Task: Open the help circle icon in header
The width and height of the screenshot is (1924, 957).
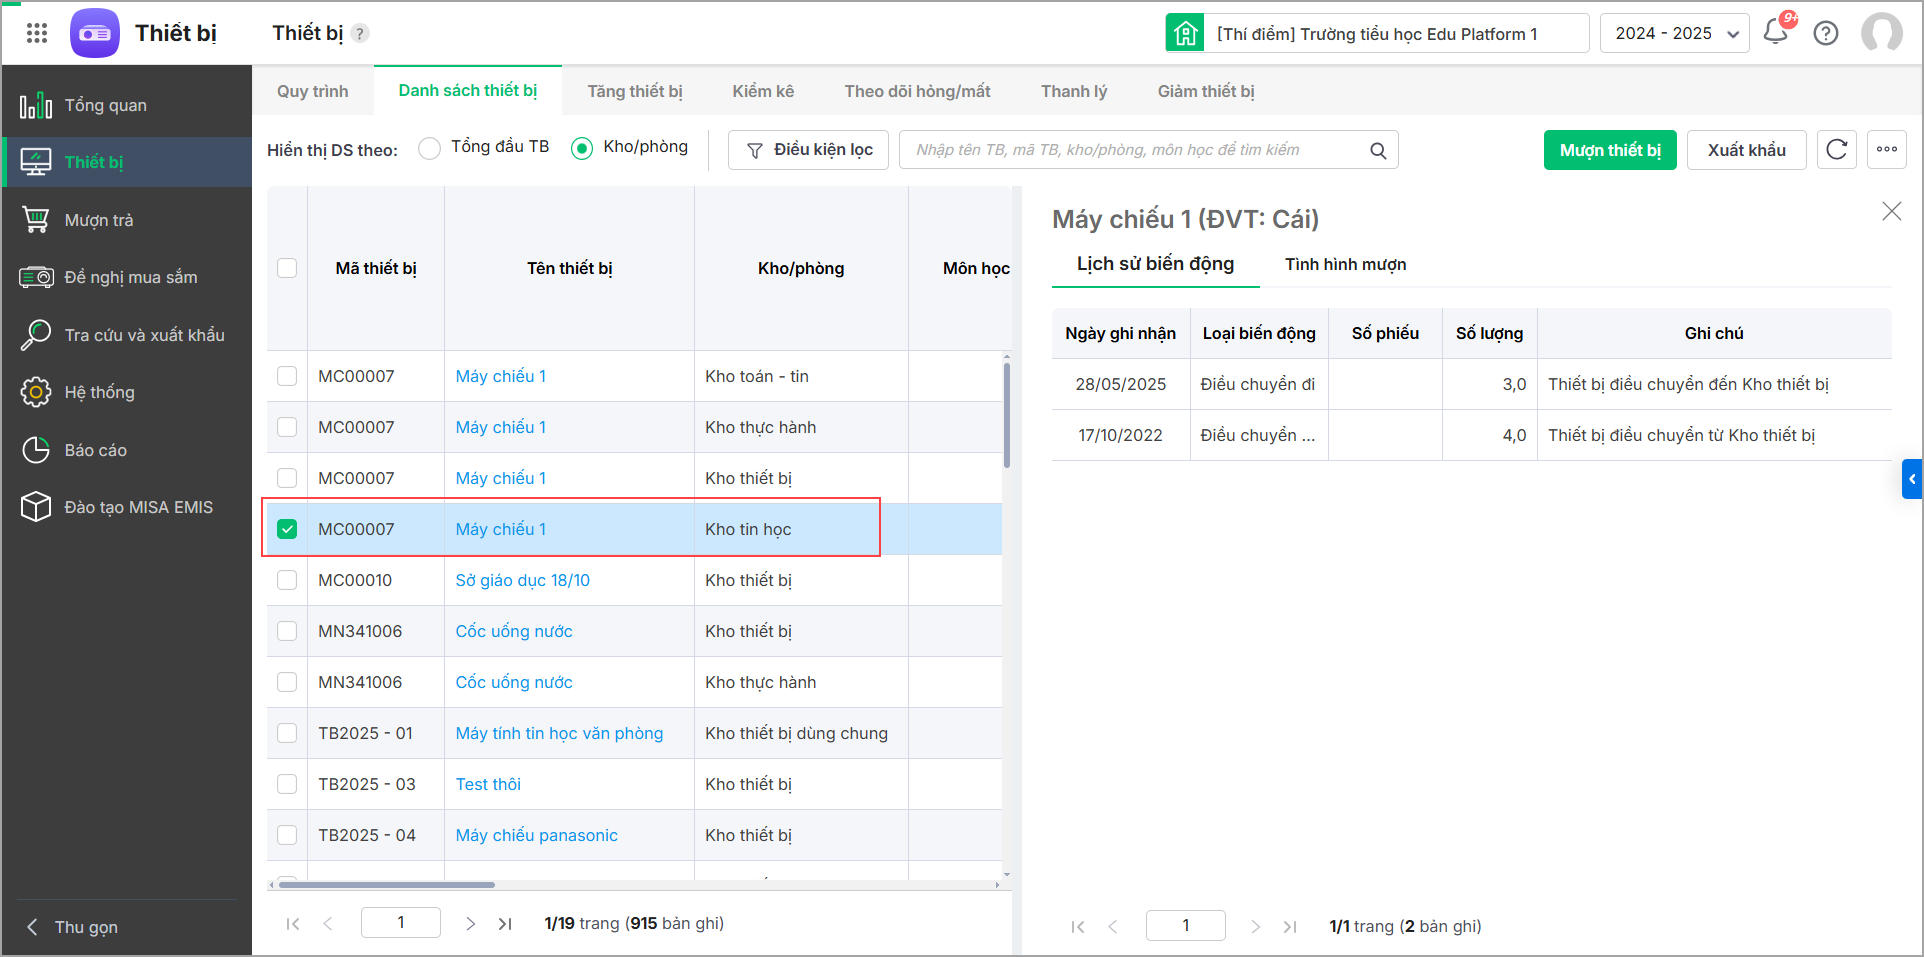Action: [1826, 33]
